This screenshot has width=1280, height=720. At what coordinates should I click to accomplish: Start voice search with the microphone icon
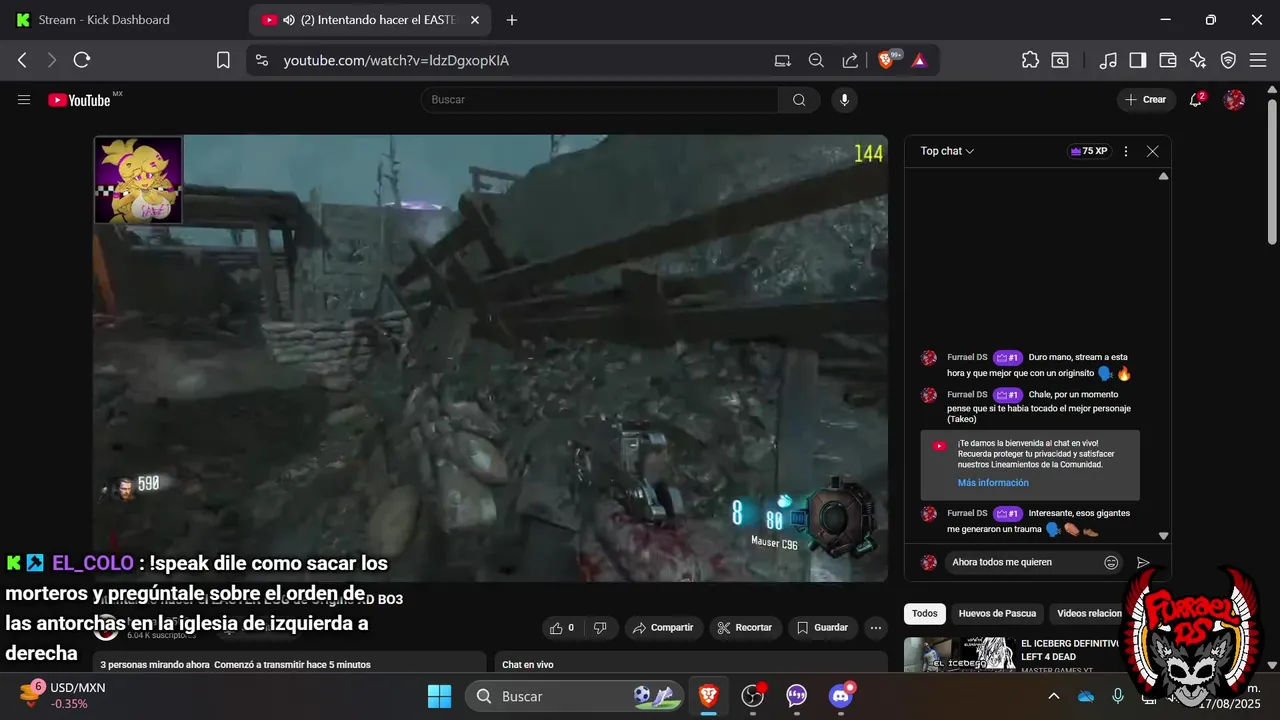click(x=844, y=99)
